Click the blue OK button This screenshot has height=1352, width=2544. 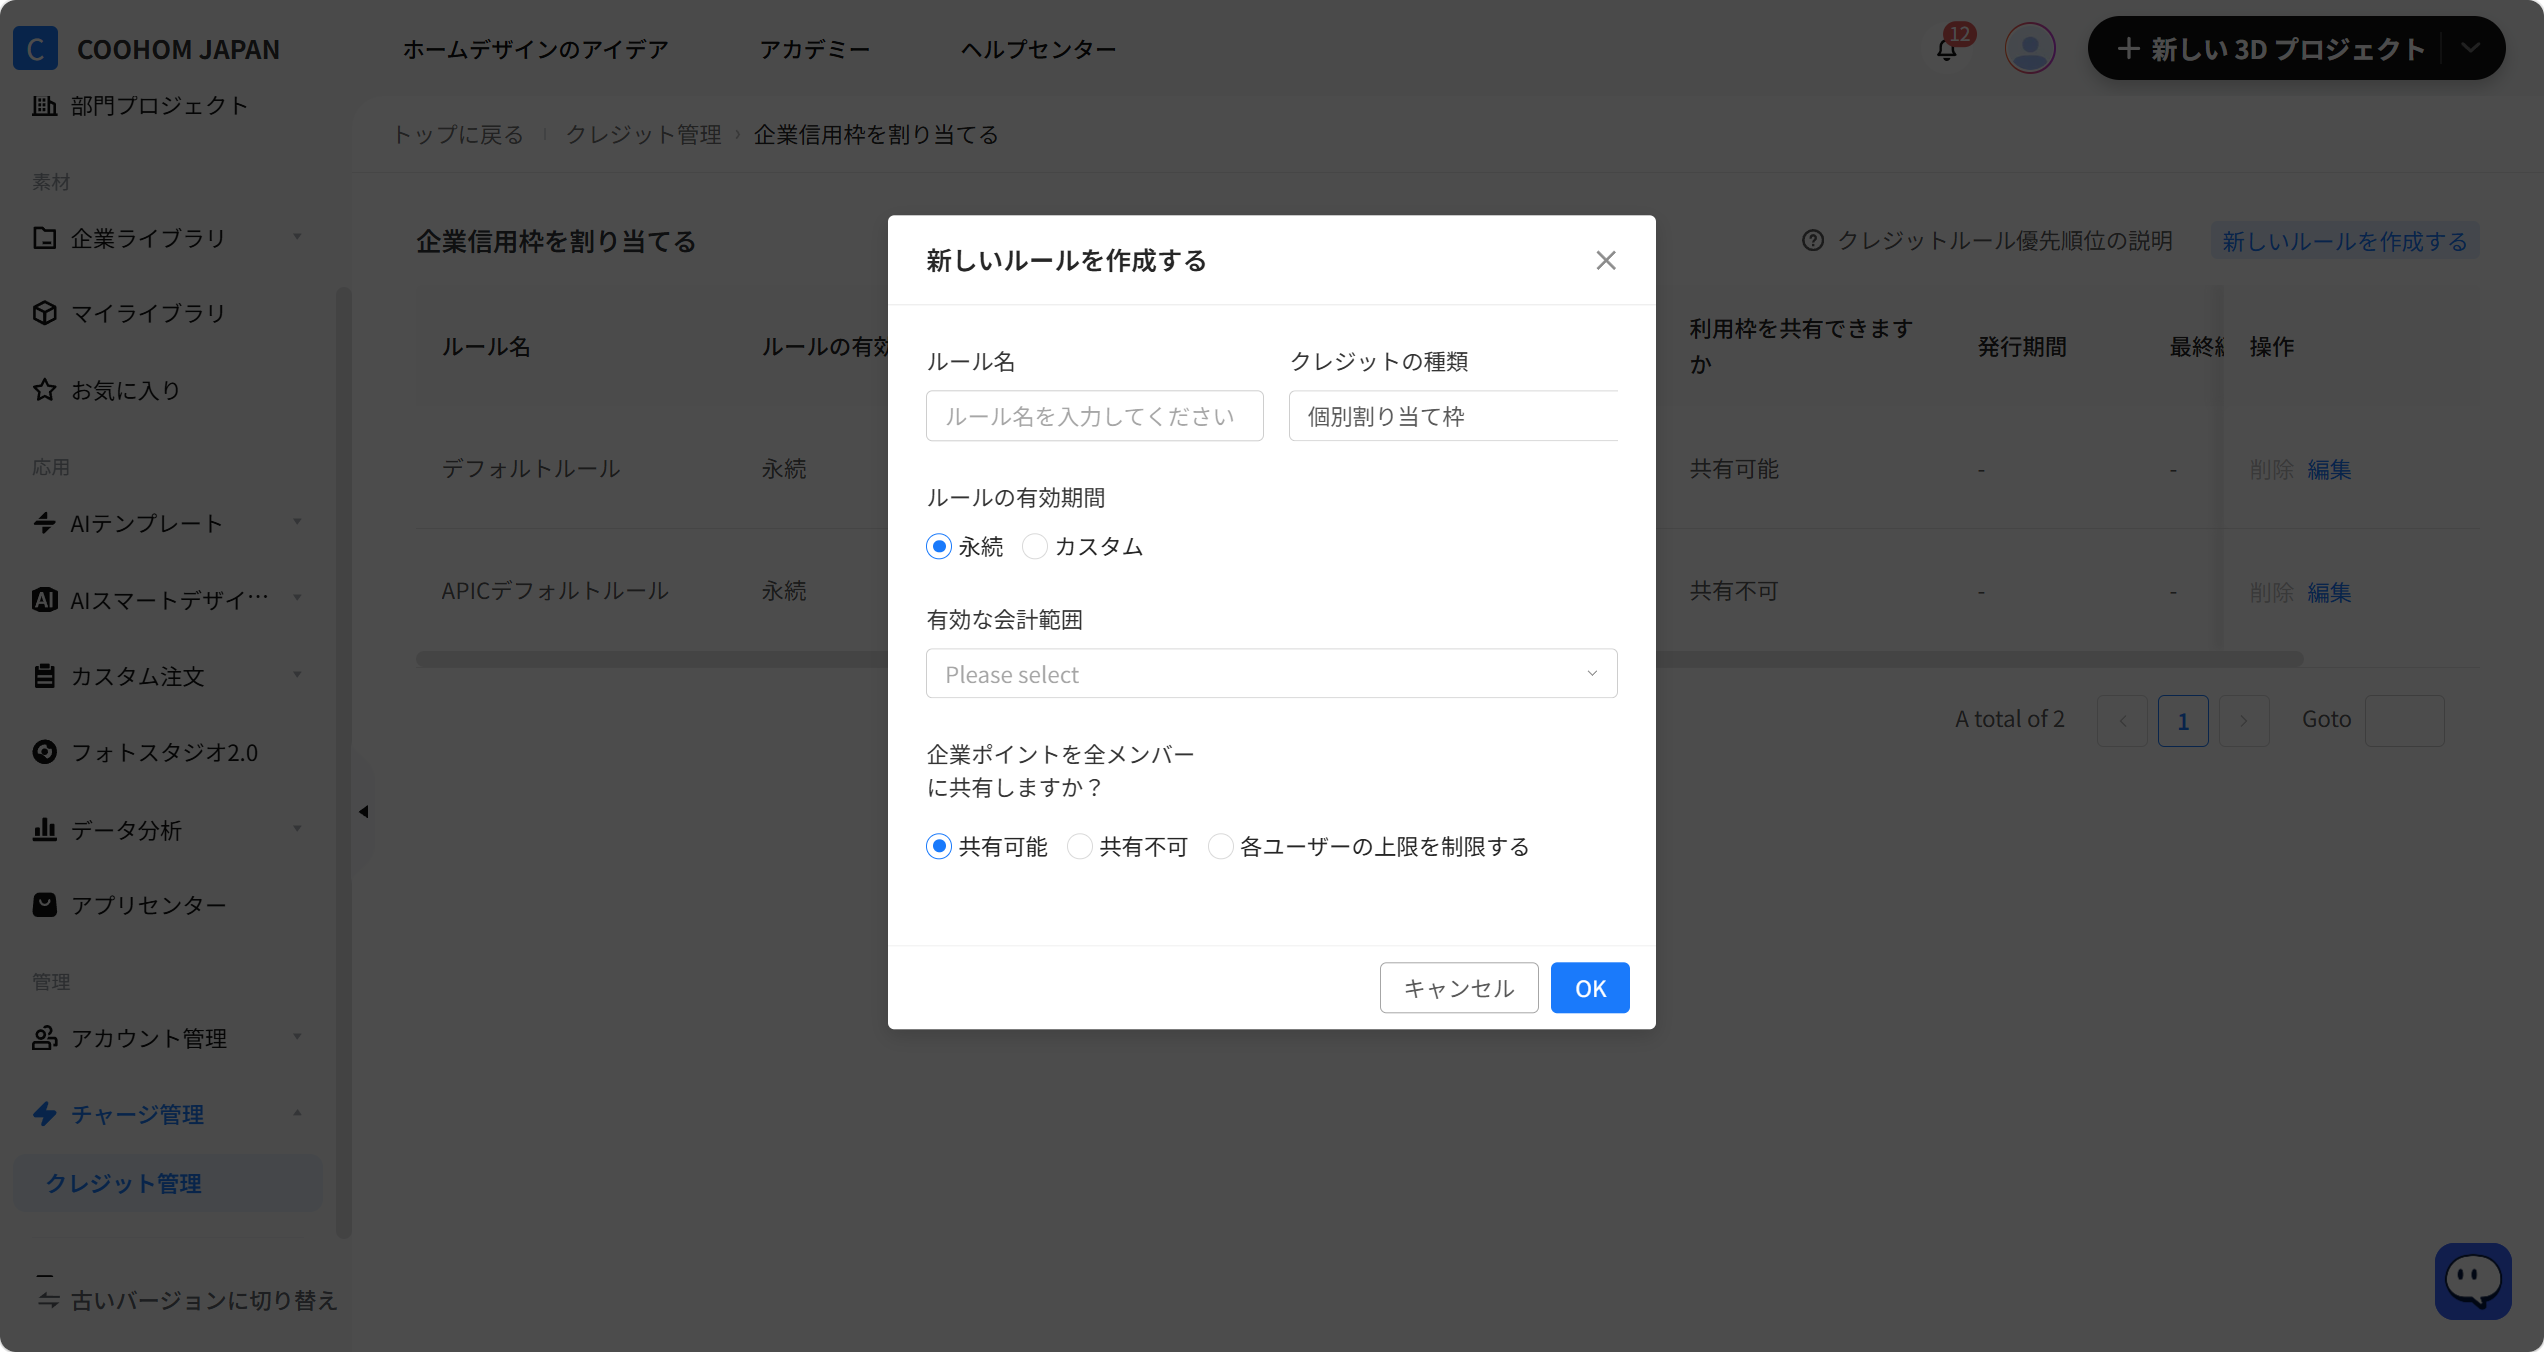pos(1590,988)
